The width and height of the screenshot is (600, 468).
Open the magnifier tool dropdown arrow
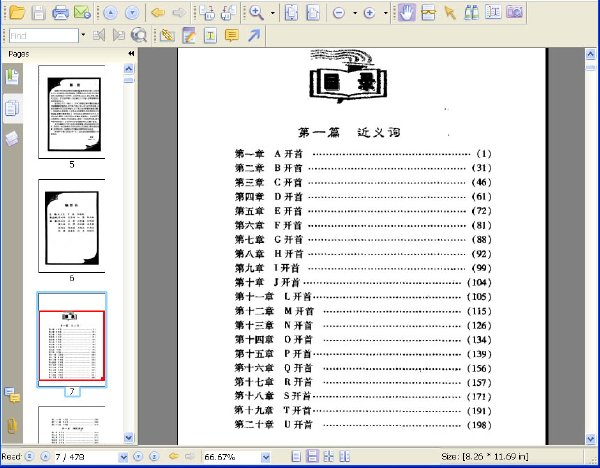pyautogui.click(x=272, y=13)
